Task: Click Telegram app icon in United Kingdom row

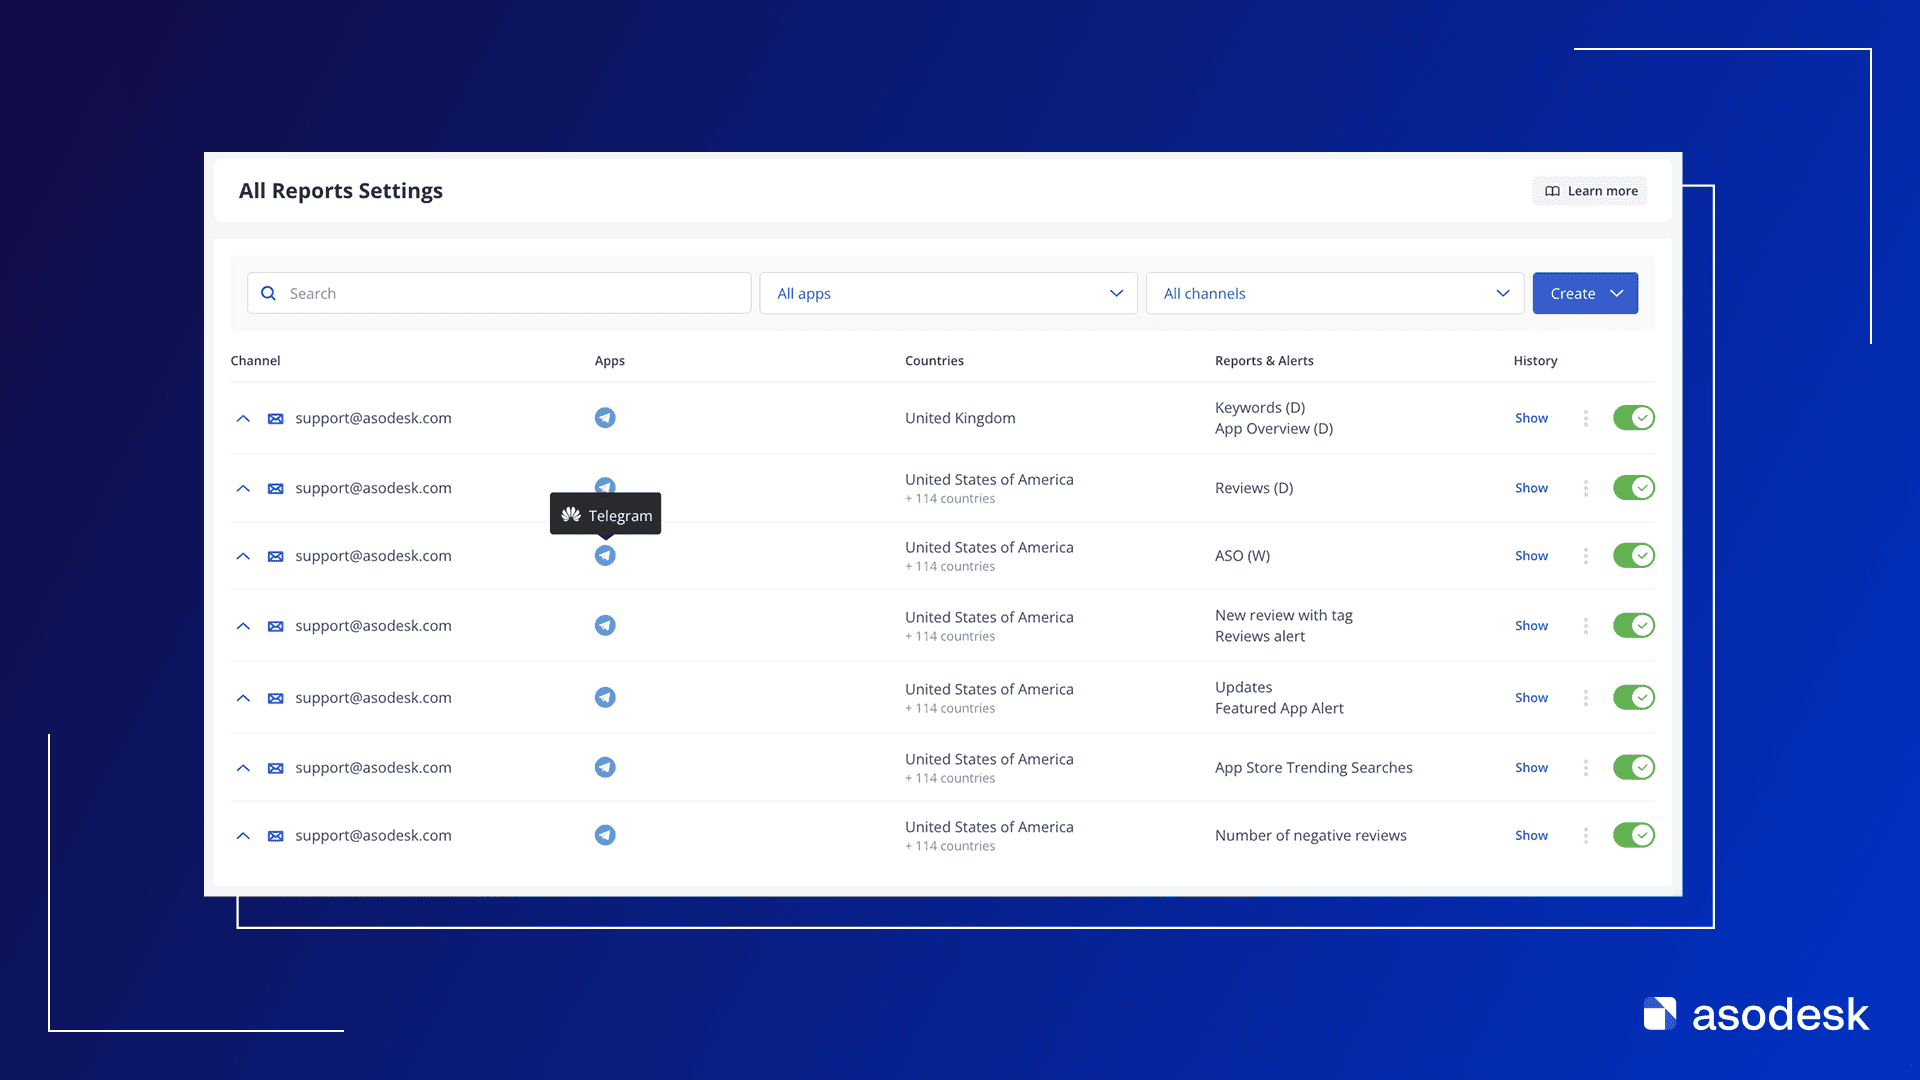Action: click(x=605, y=418)
